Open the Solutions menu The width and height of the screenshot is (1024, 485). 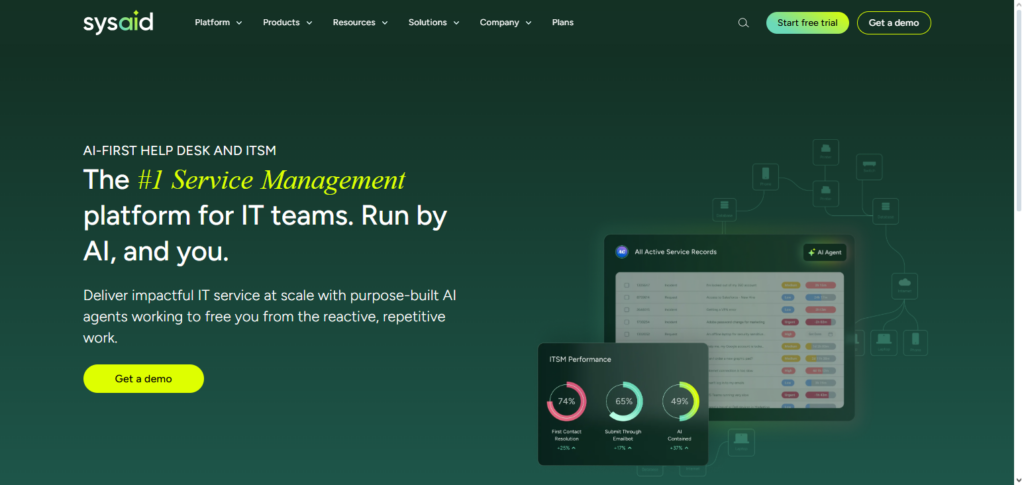[434, 23]
